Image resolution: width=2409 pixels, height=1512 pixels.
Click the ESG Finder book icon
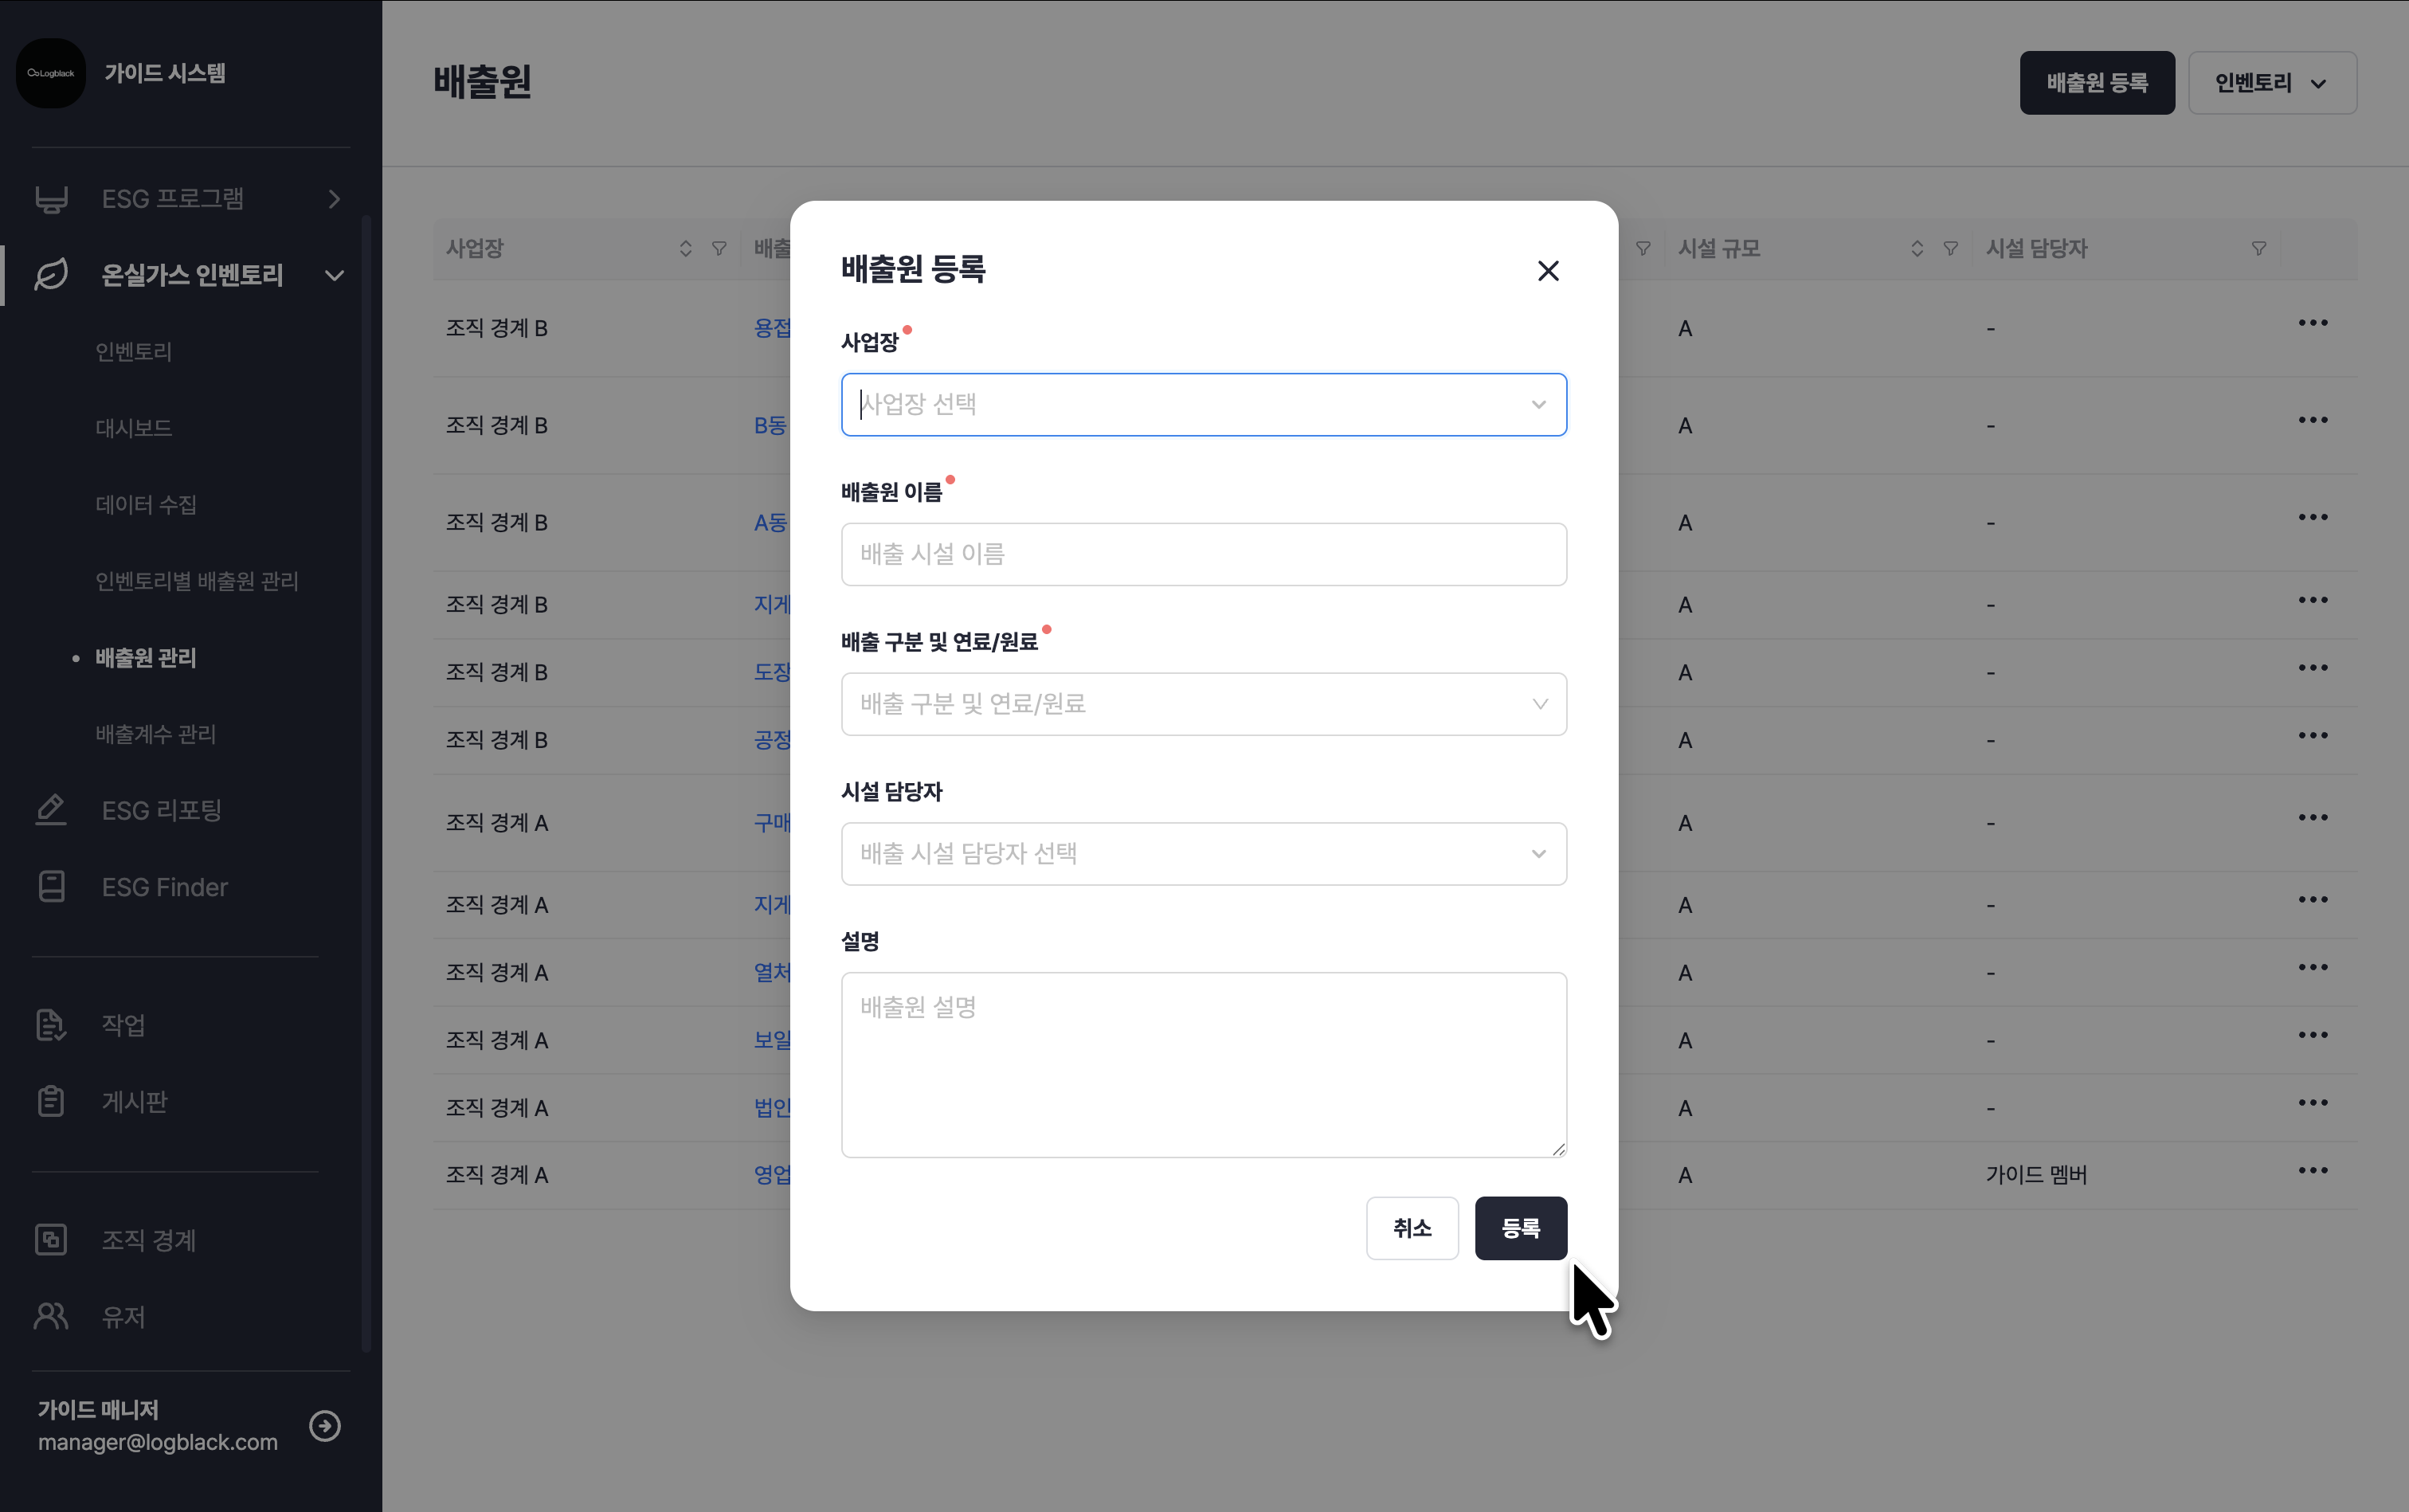tap(51, 886)
